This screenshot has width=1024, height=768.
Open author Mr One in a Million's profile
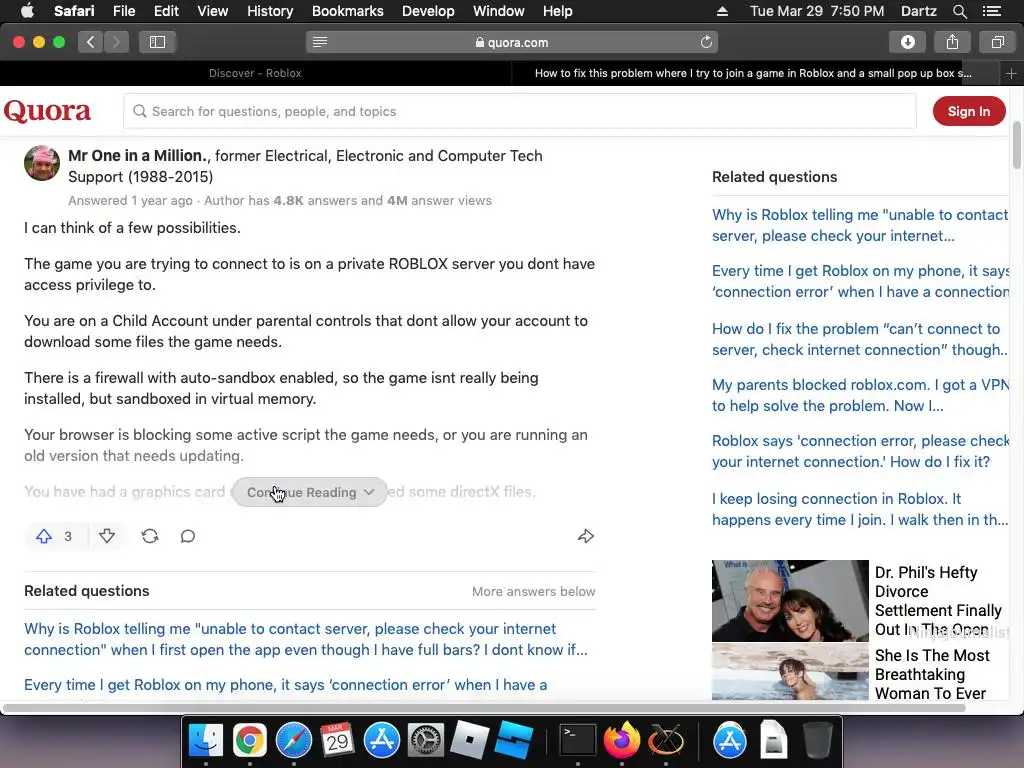click(138, 155)
